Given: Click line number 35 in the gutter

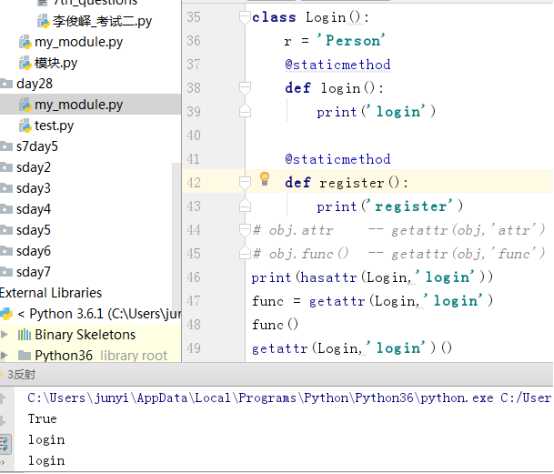Looking at the screenshot, I should (x=193, y=17).
